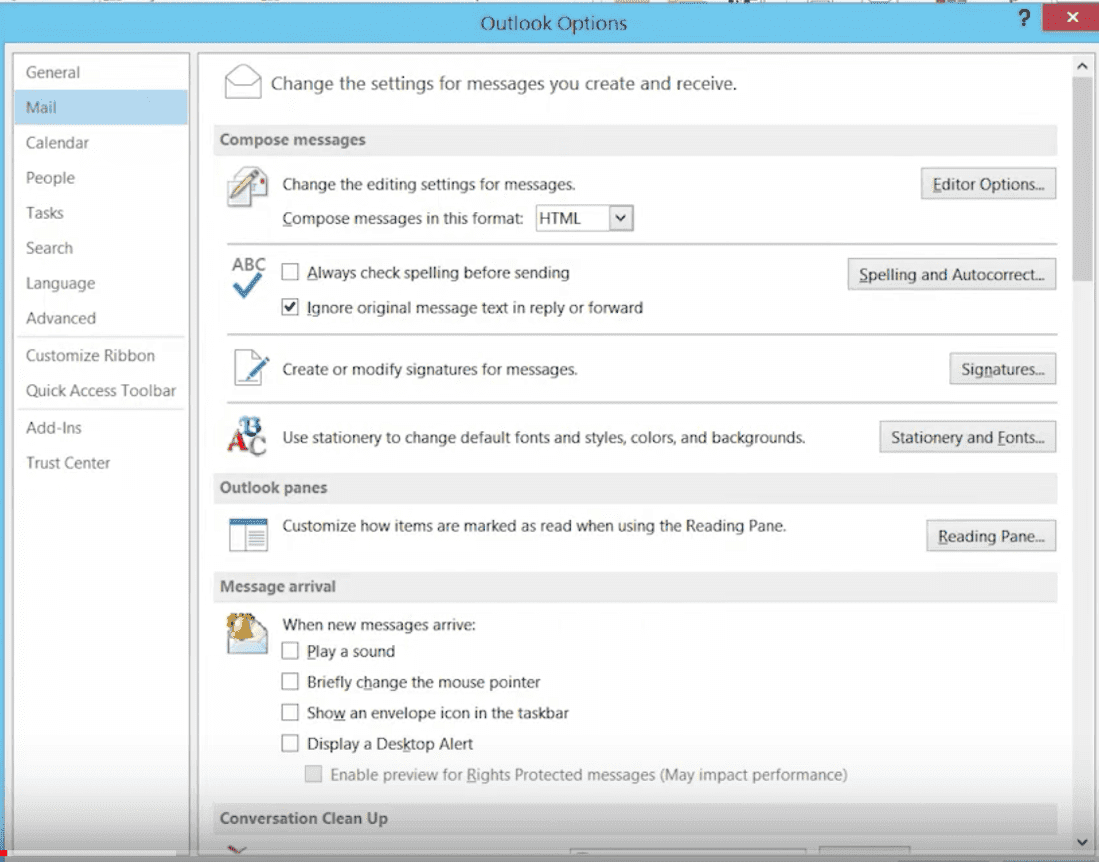Click the scrollbar down arrow

1081,842
